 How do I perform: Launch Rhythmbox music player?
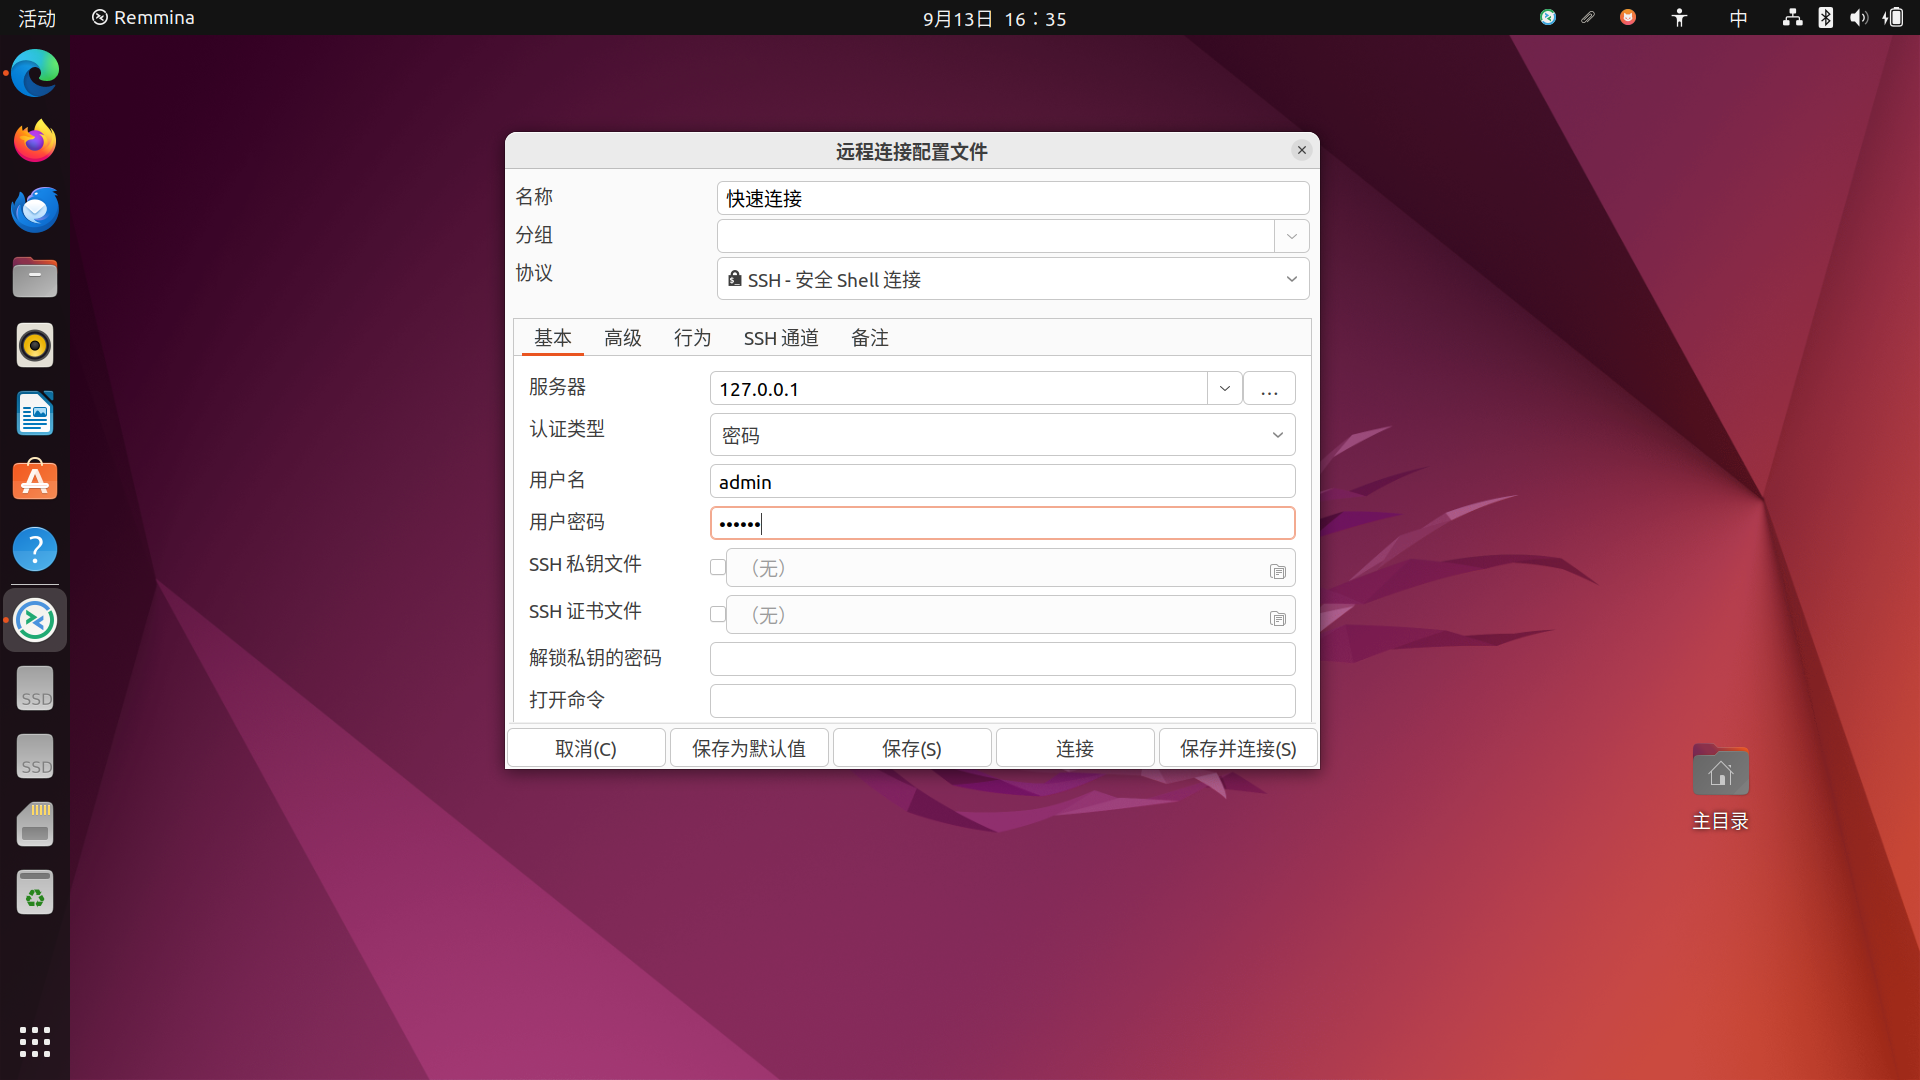click(x=35, y=345)
